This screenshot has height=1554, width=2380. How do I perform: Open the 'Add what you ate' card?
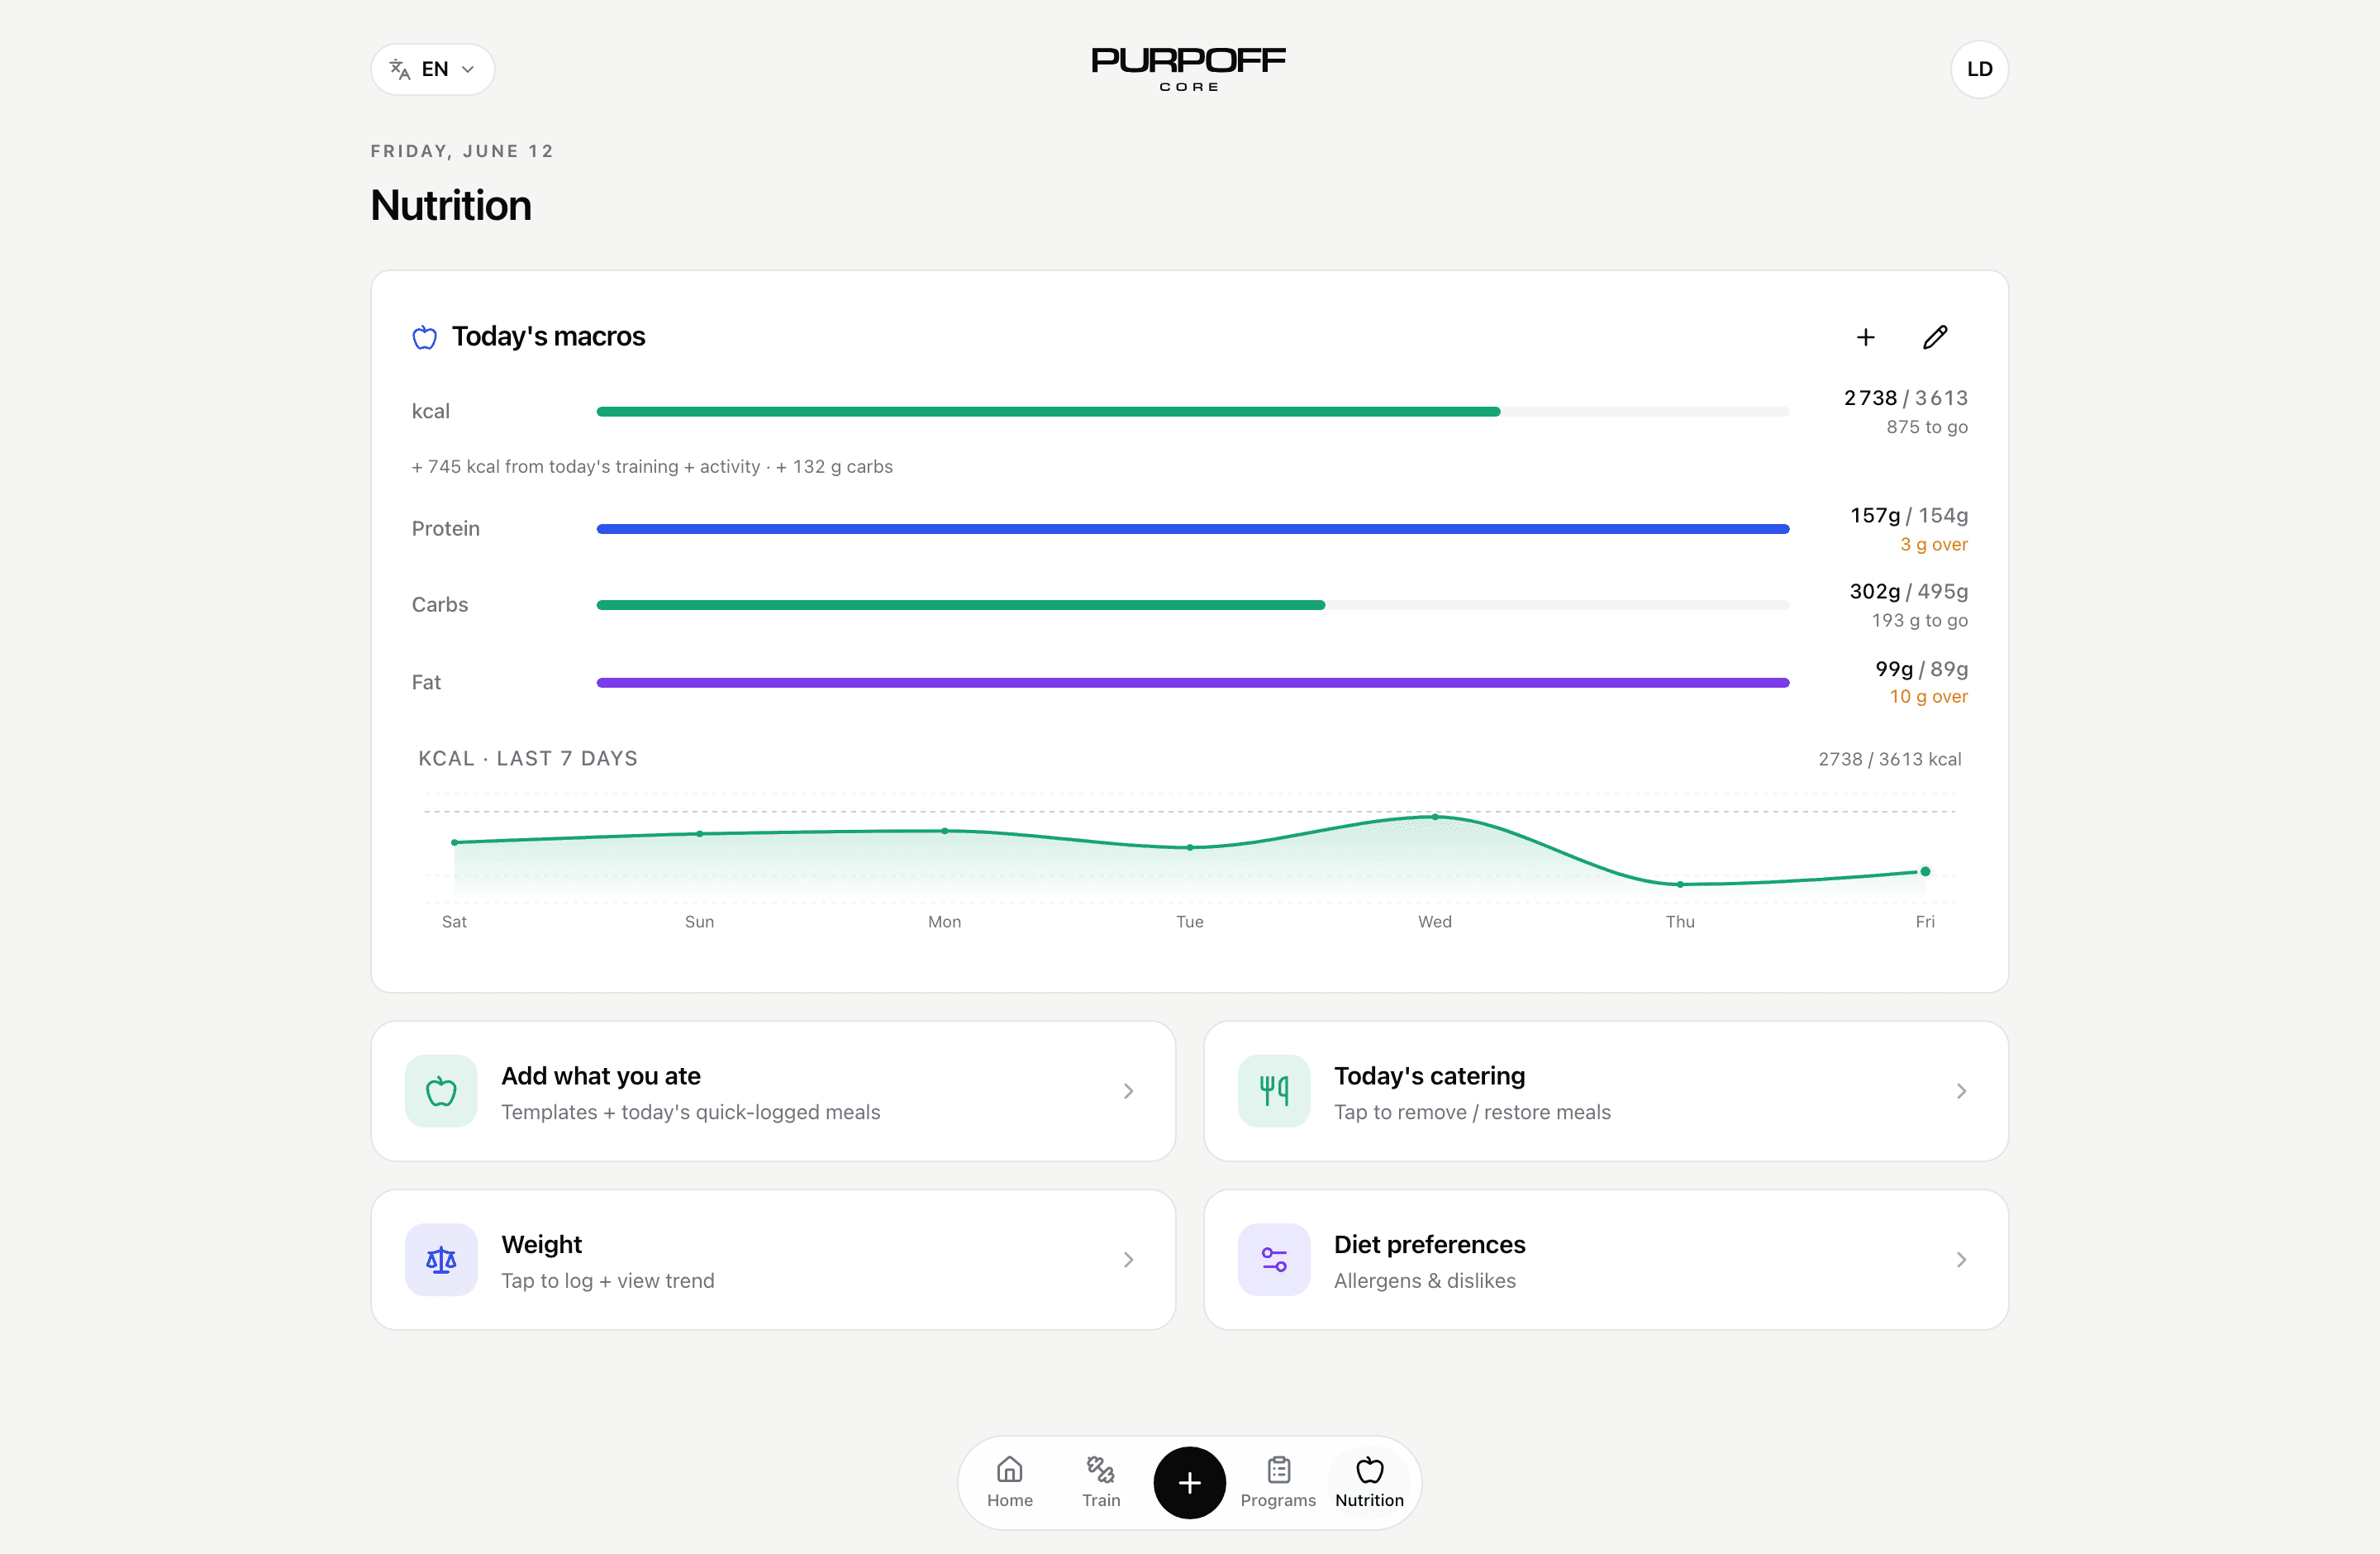[773, 1091]
